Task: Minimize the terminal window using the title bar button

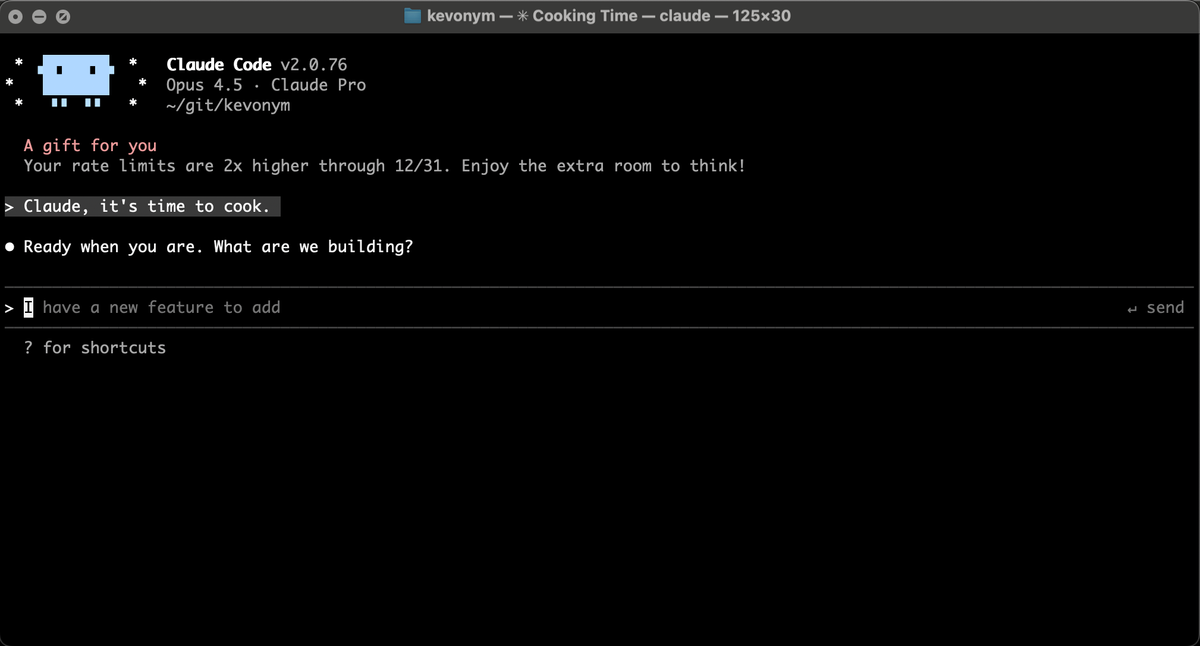Action: [40, 17]
